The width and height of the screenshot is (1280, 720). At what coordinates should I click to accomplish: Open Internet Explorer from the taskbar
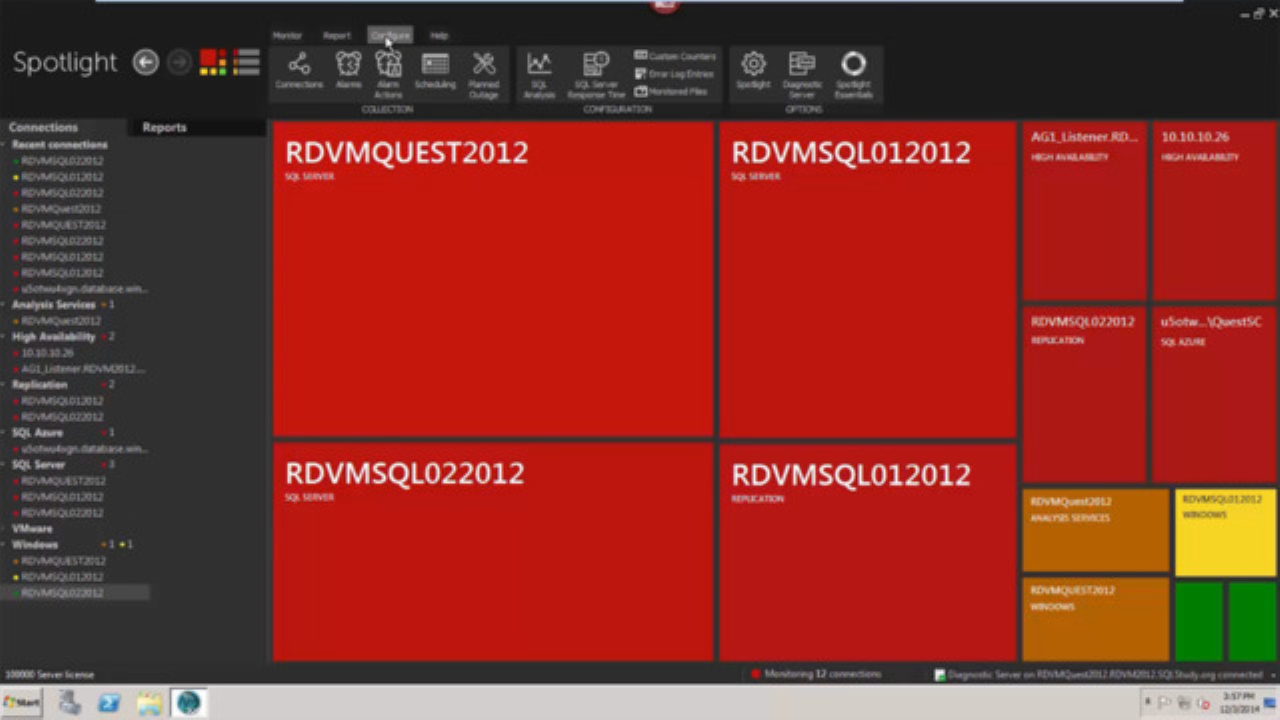click(x=188, y=703)
